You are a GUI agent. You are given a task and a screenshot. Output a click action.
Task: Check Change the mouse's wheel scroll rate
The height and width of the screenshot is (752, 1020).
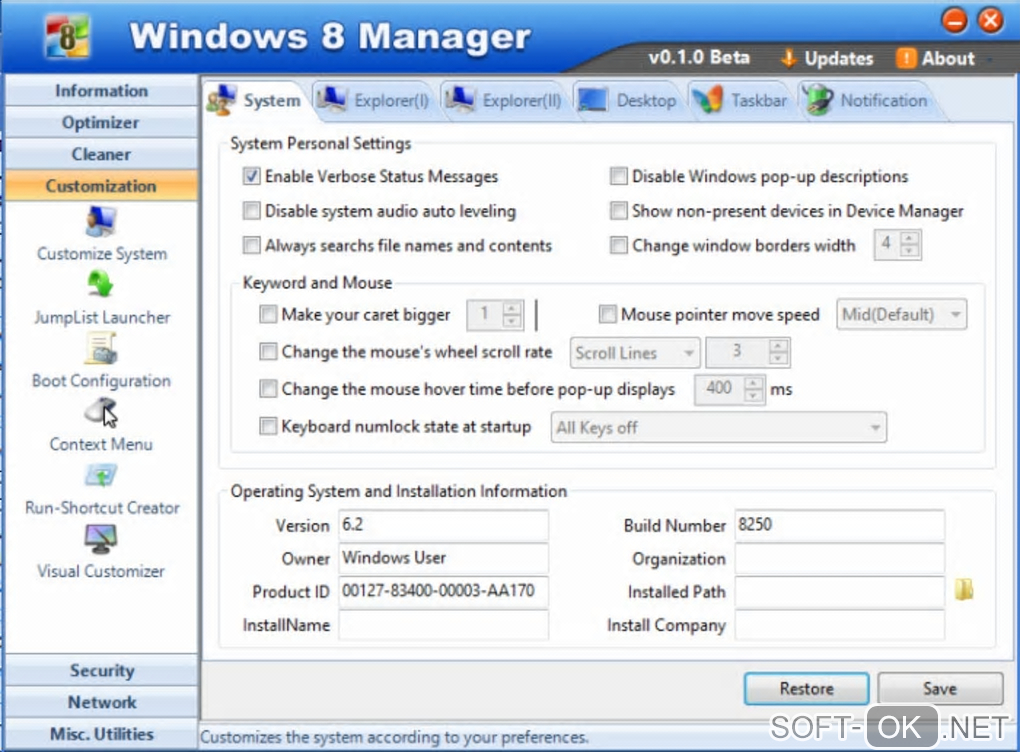(267, 352)
